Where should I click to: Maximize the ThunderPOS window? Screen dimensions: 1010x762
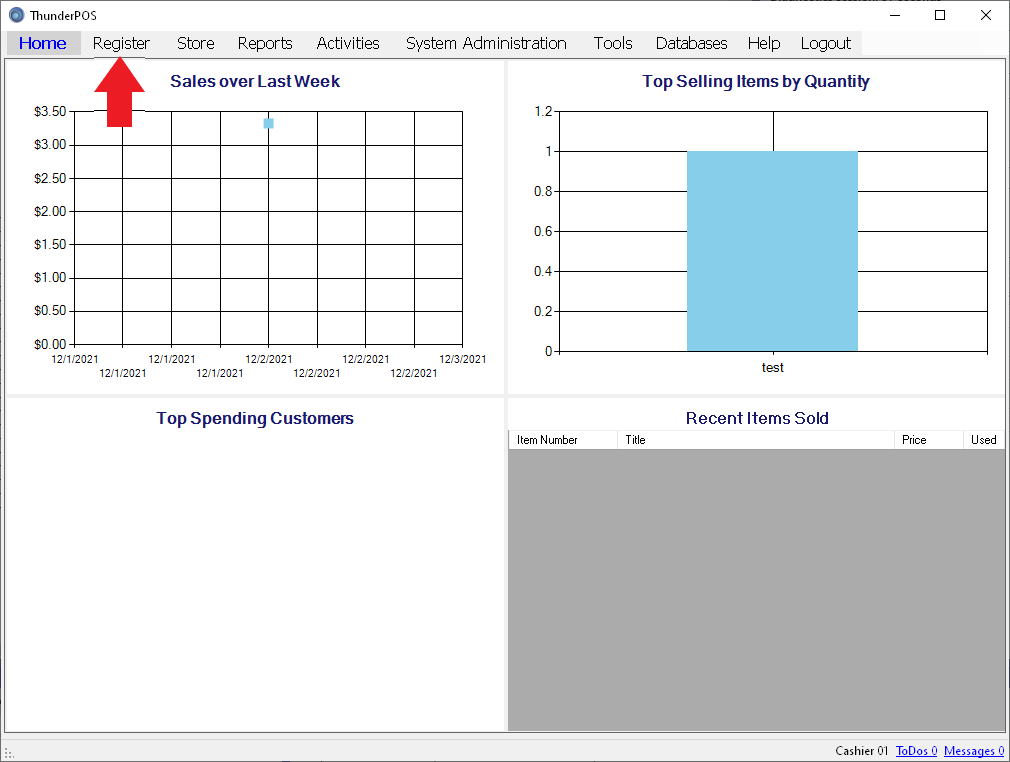(940, 15)
